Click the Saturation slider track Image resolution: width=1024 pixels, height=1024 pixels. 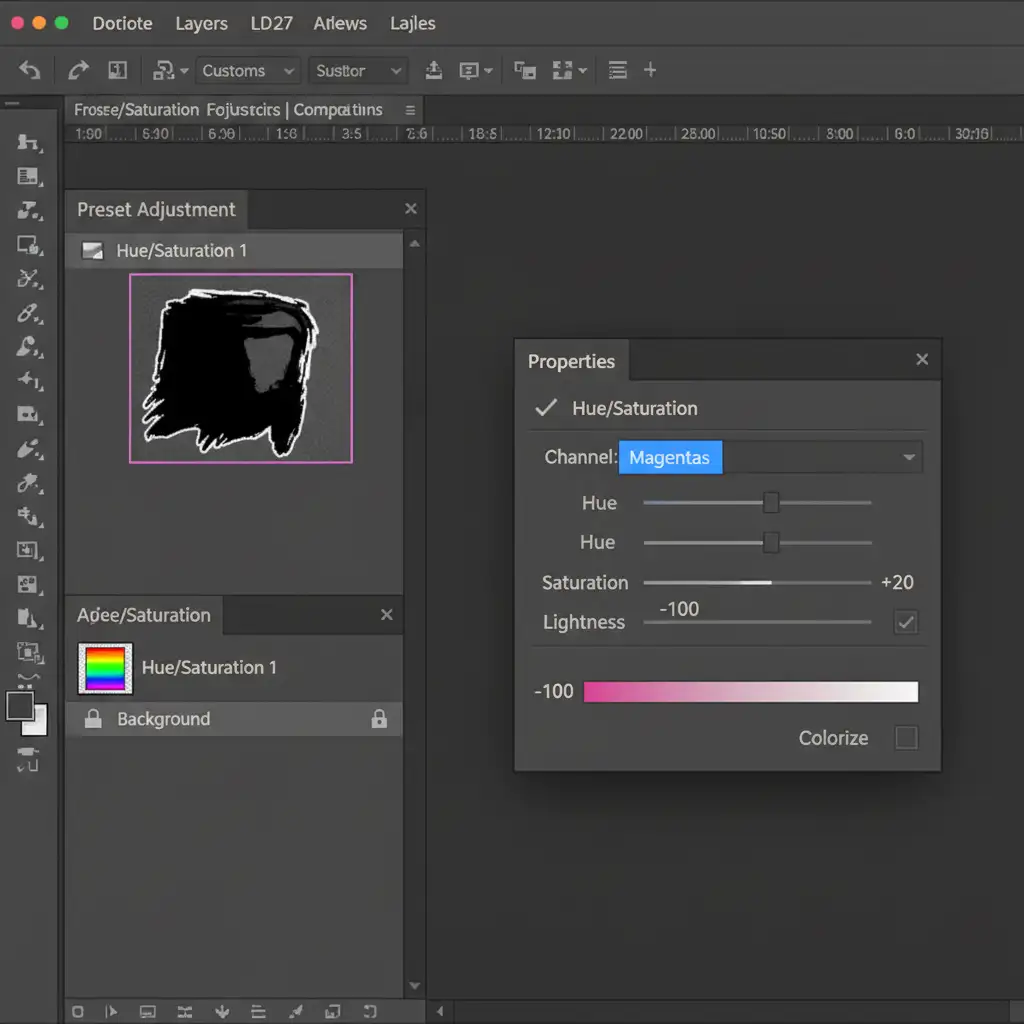click(757, 582)
